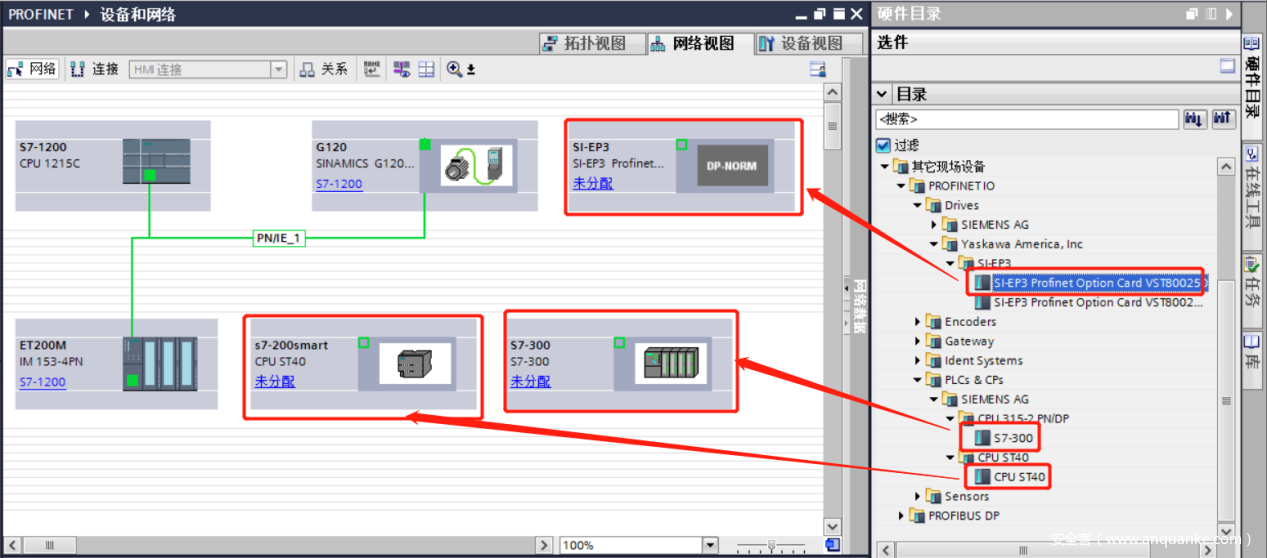This screenshot has height=558, width=1267.
Task: Expand the Ident Systems folder
Action: (918, 361)
